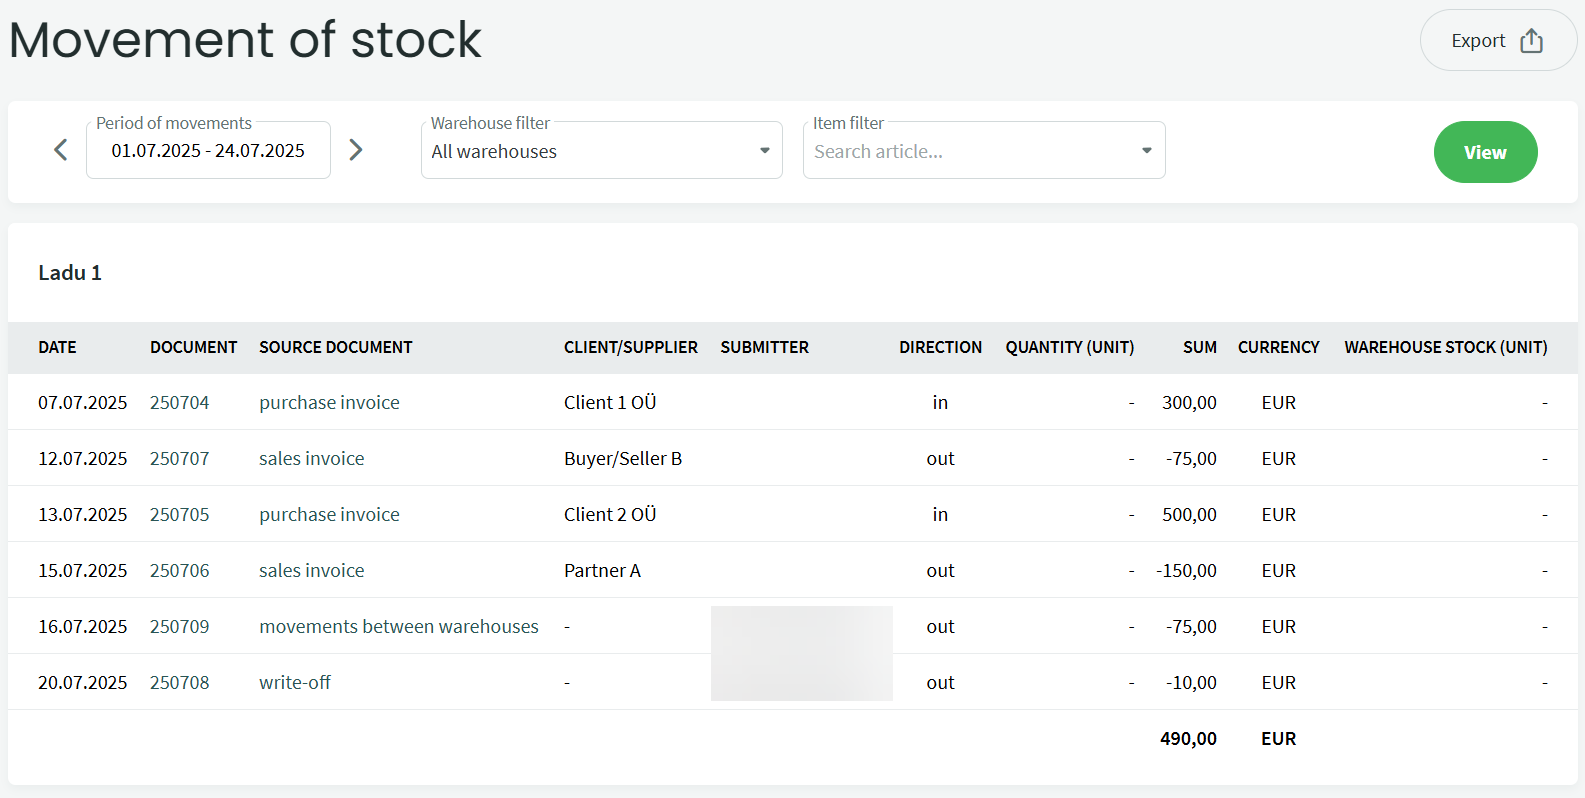This screenshot has width=1585, height=798.
Task: Advance to next period with right chevron
Action: 355,150
